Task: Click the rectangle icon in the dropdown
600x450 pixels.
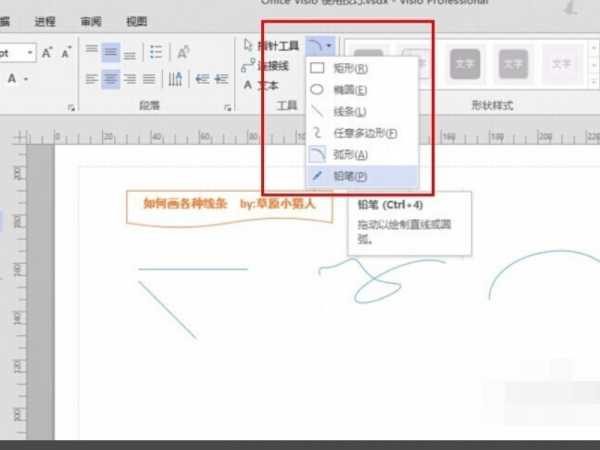Action: [x=317, y=68]
